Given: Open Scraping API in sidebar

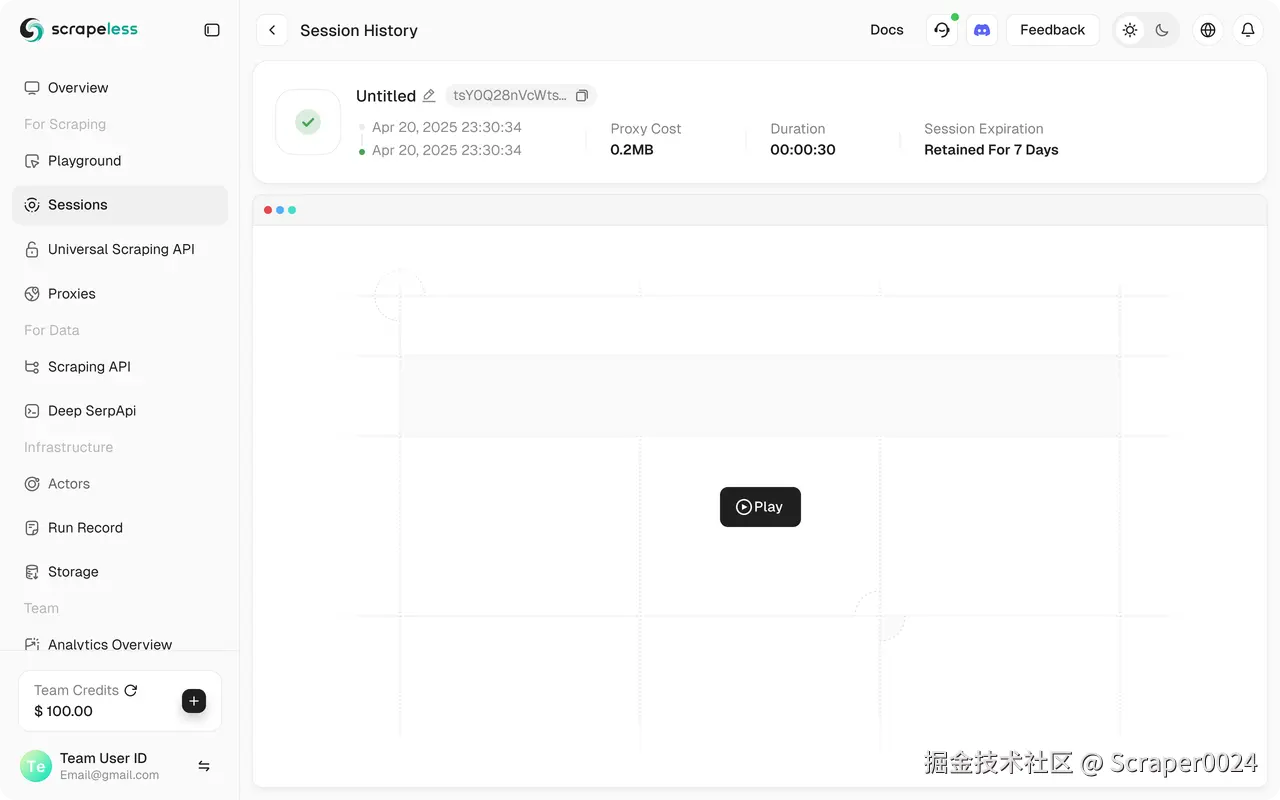Looking at the screenshot, I should 120,367.
